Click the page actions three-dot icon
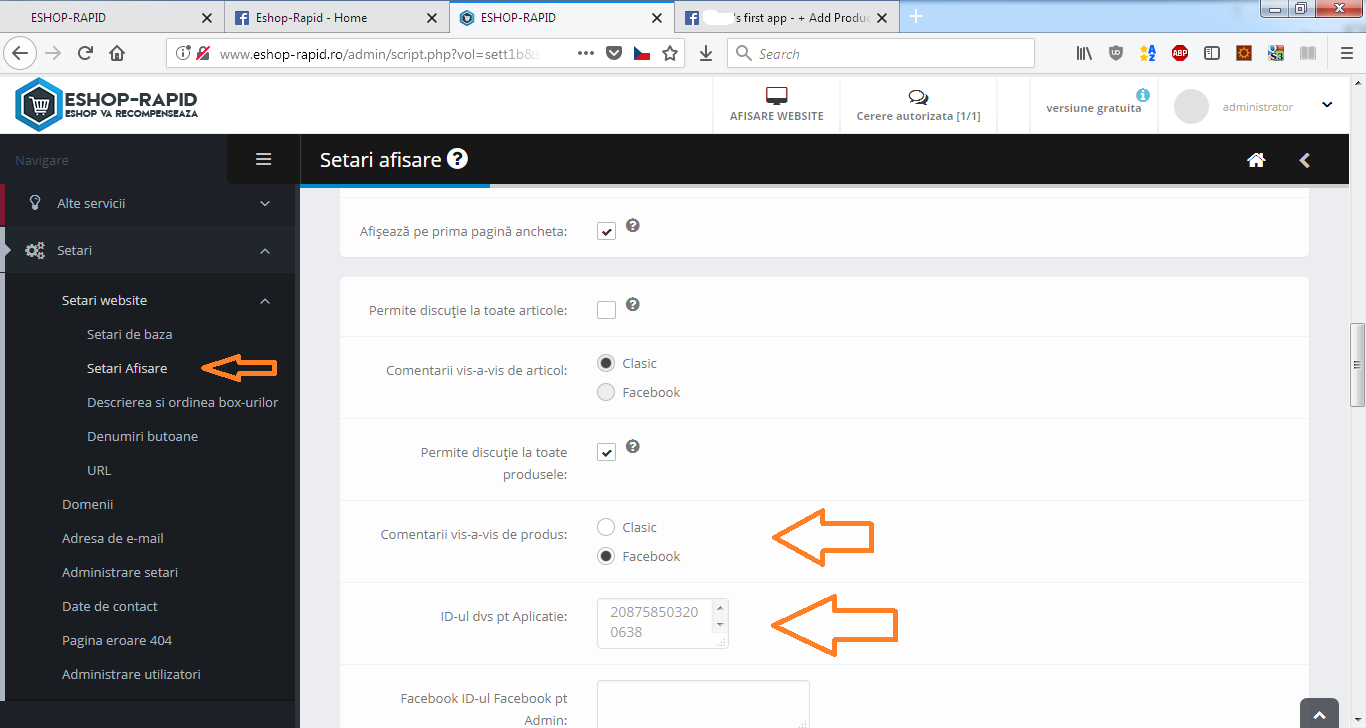1366x728 pixels. (x=586, y=54)
